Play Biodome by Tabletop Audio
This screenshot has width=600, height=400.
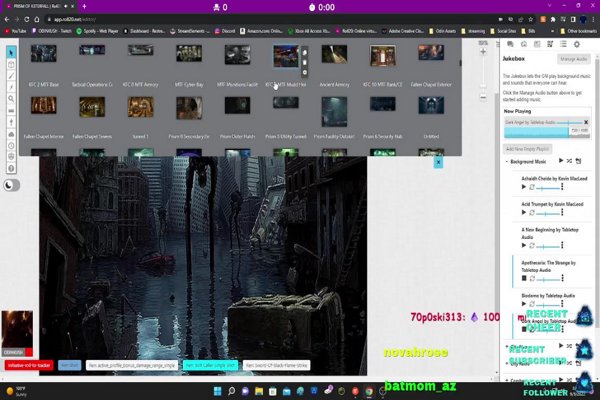tap(524, 304)
